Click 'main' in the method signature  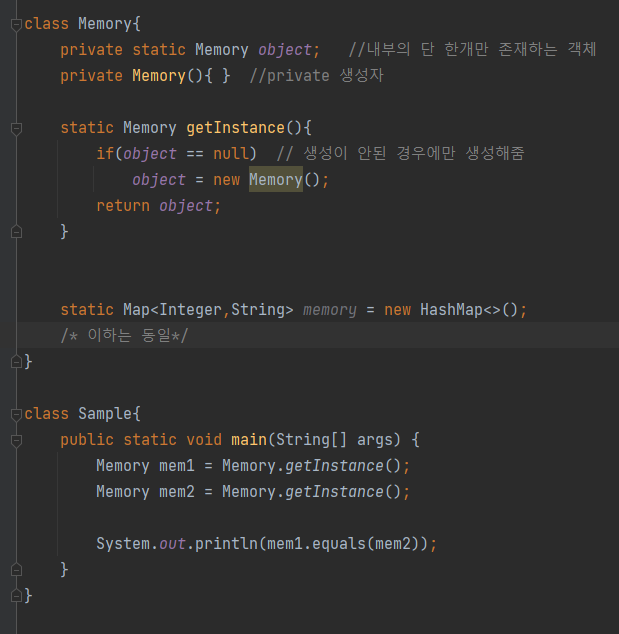coord(249,440)
